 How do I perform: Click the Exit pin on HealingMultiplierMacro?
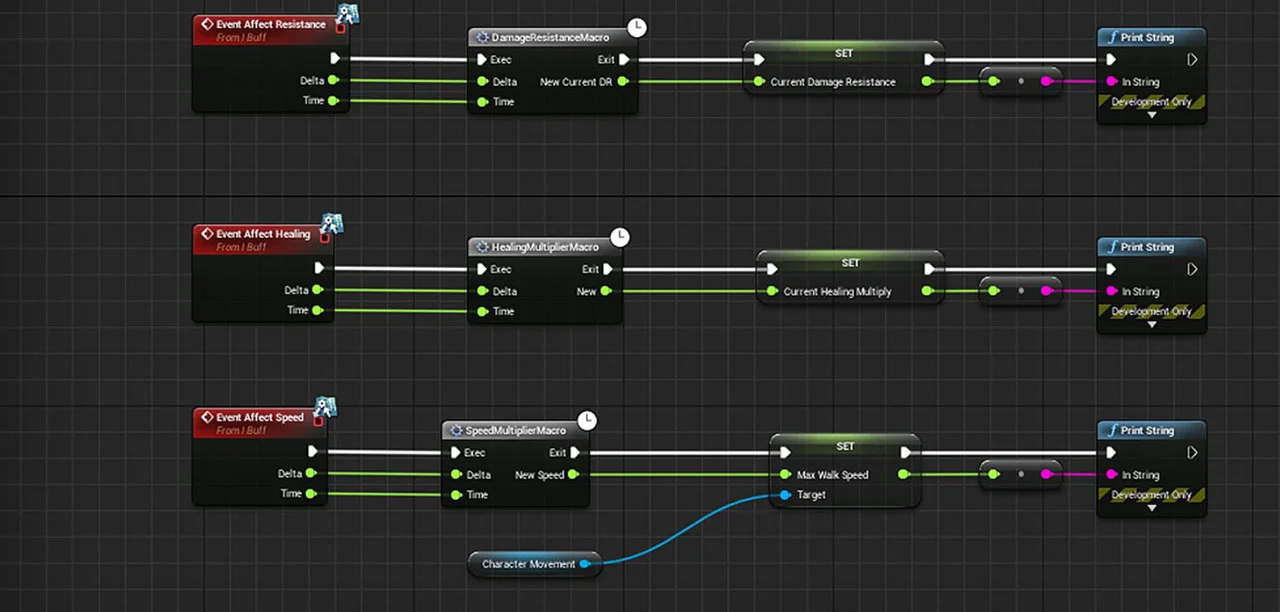coord(608,270)
